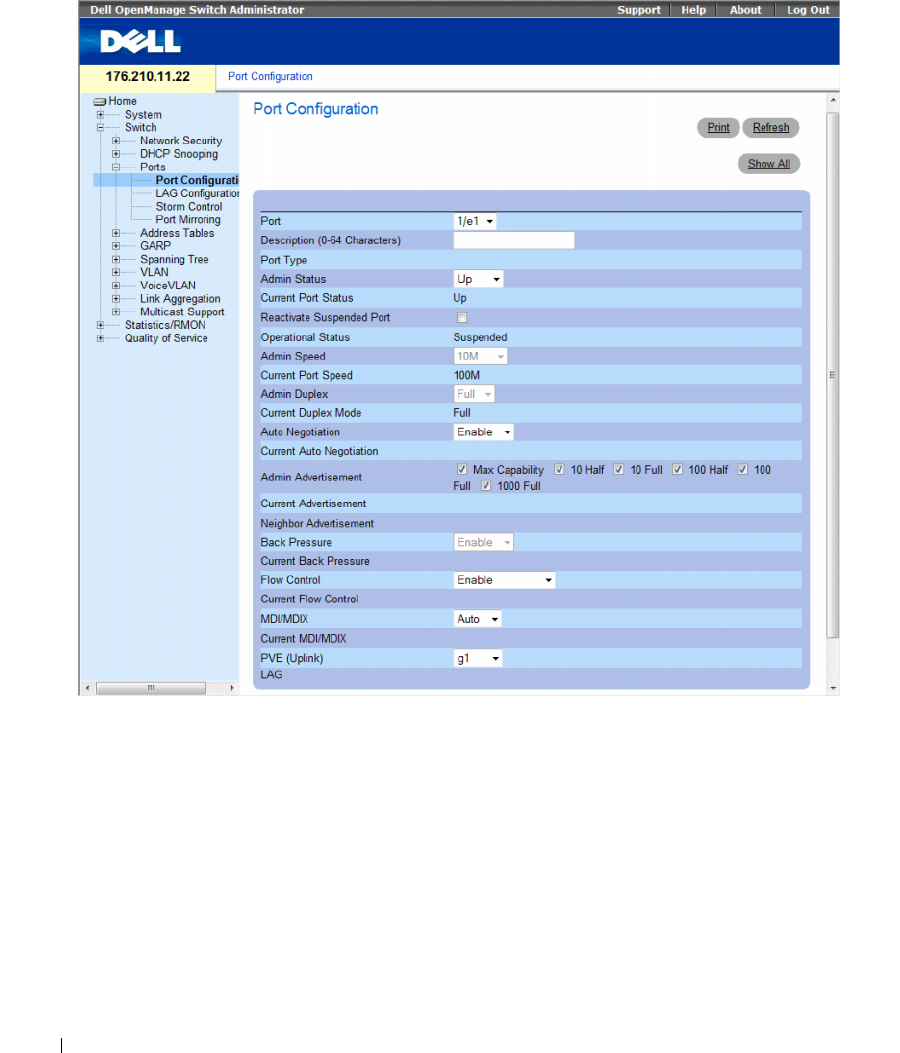Toggle the 100 Half checkbox
Image resolution: width=900 pixels, height=1053 pixels.
click(678, 469)
